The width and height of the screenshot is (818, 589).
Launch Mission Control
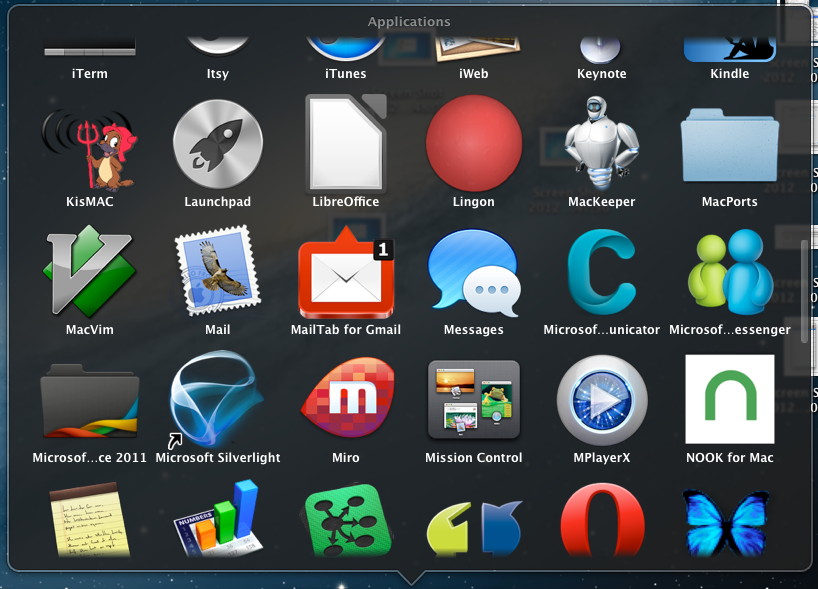point(474,400)
